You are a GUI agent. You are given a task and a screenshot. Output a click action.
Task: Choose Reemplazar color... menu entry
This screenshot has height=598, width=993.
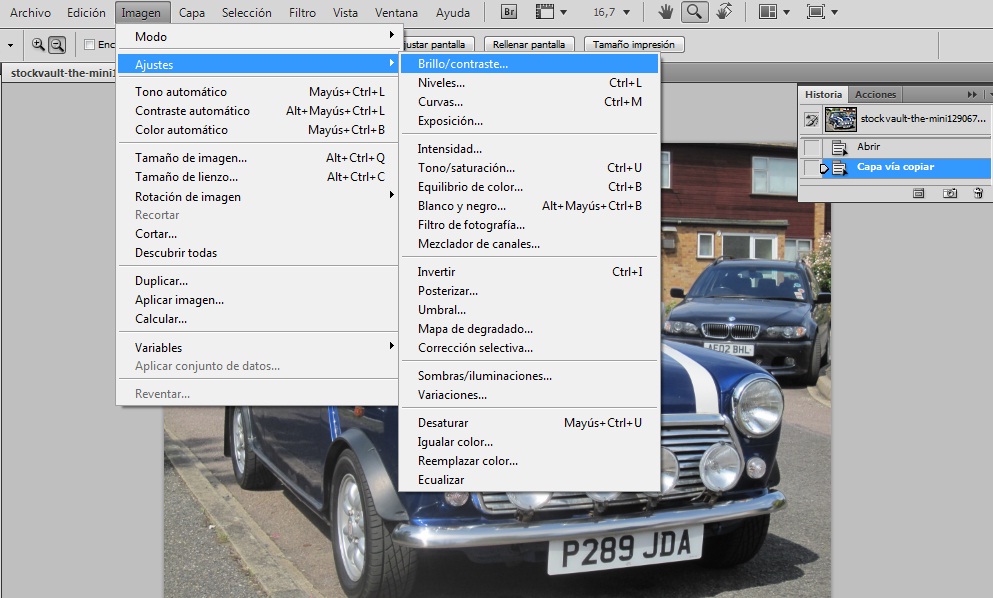[x=529, y=461]
